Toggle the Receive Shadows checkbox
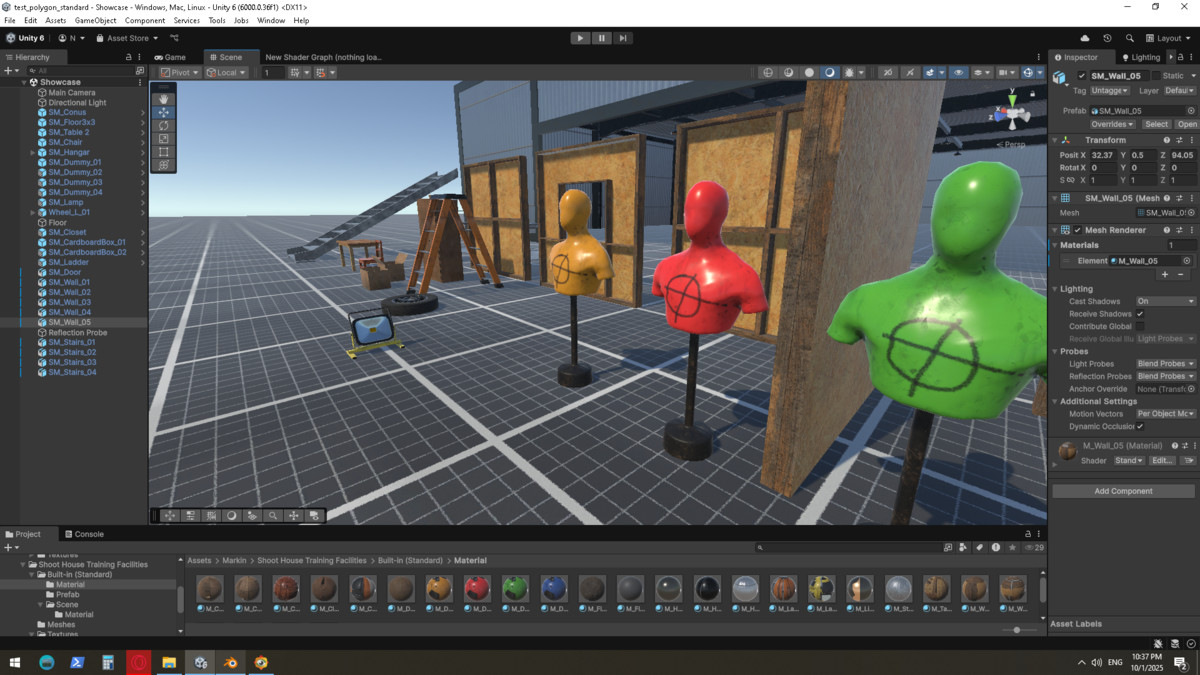The width and height of the screenshot is (1200, 675). (x=1140, y=314)
